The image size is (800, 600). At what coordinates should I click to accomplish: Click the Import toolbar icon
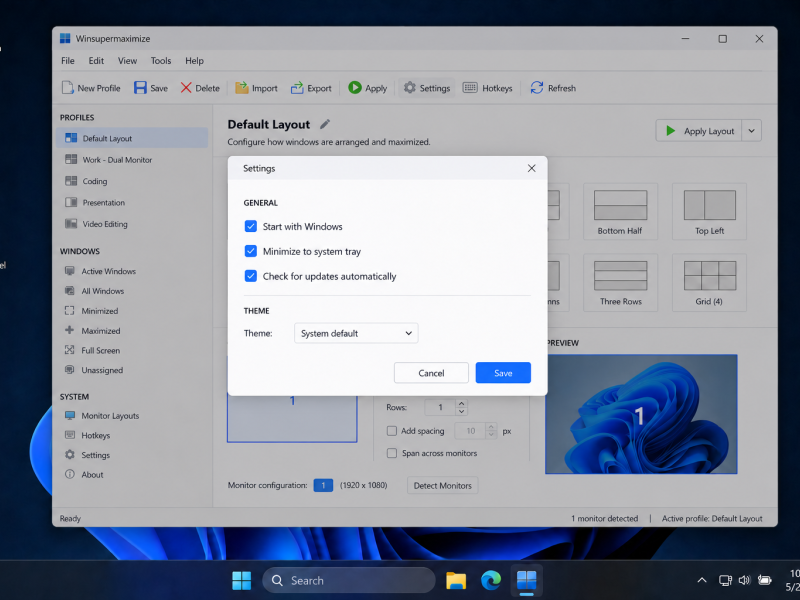pos(241,88)
